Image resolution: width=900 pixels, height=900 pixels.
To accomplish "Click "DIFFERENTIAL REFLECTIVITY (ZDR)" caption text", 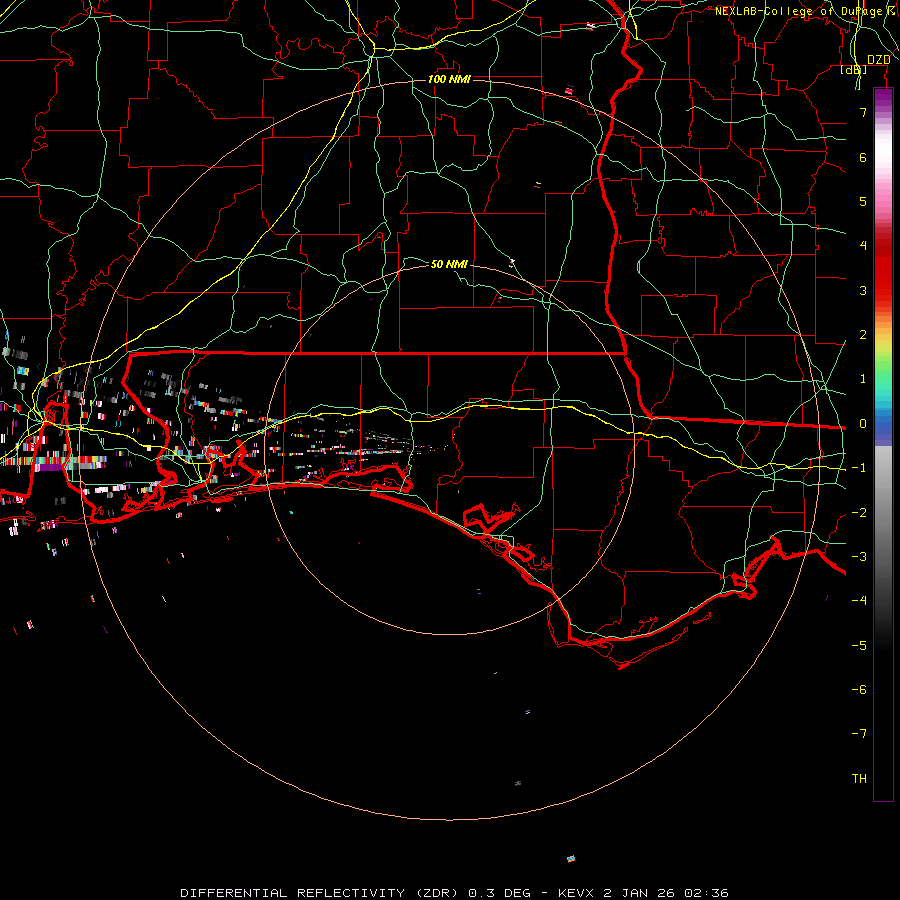I will pyautogui.click(x=319, y=893).
